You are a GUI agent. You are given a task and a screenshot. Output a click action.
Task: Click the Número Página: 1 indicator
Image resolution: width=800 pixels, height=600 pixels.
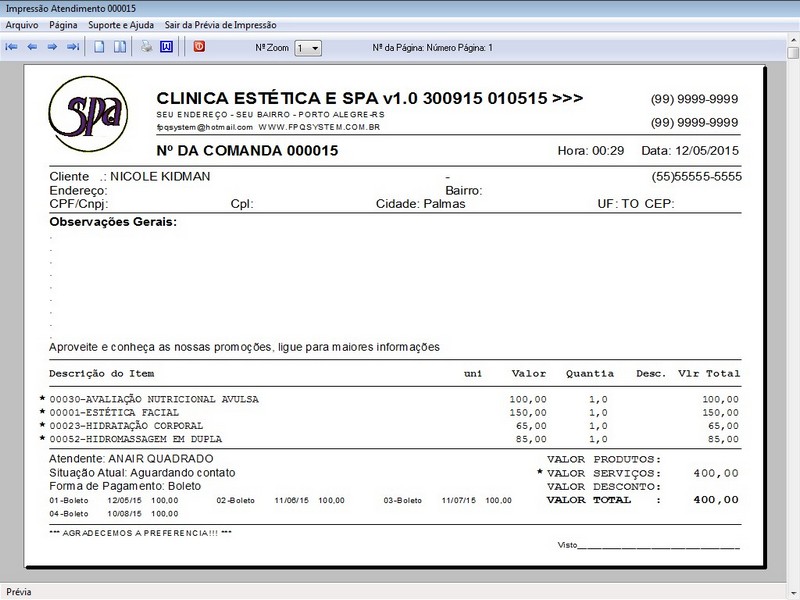coord(460,47)
